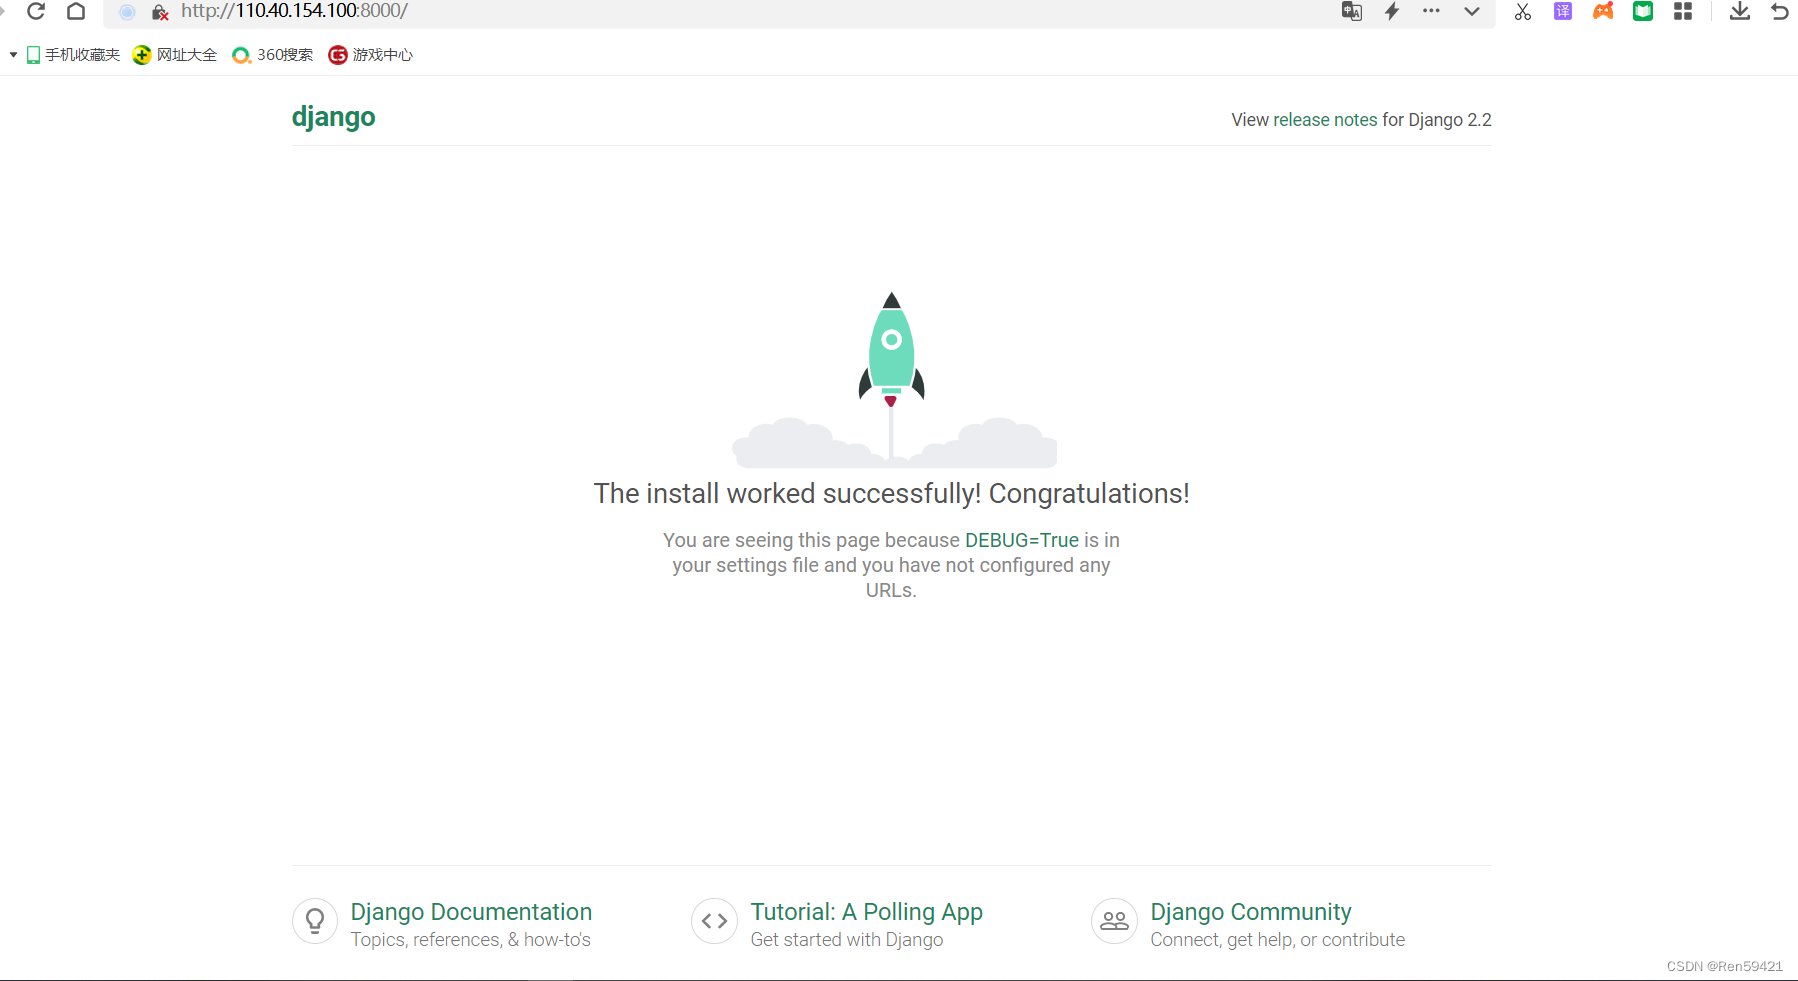Click the undo restore closed page icon
This screenshot has width=1798, height=981.
[1780, 11]
